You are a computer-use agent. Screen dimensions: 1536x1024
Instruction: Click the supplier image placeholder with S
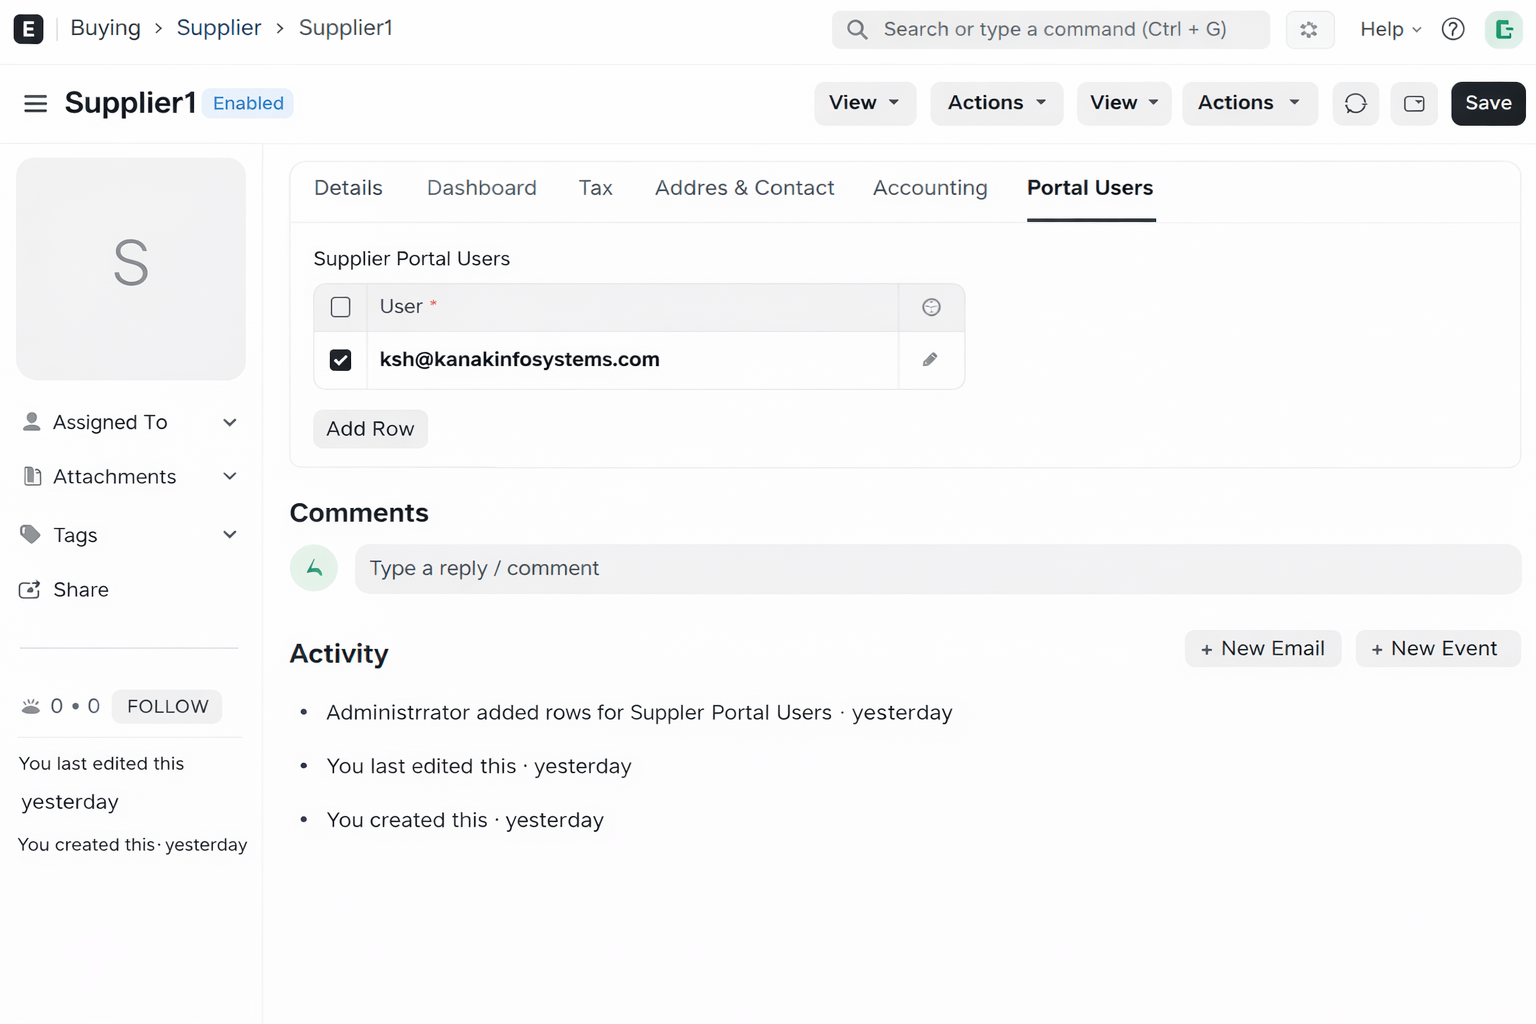[131, 269]
